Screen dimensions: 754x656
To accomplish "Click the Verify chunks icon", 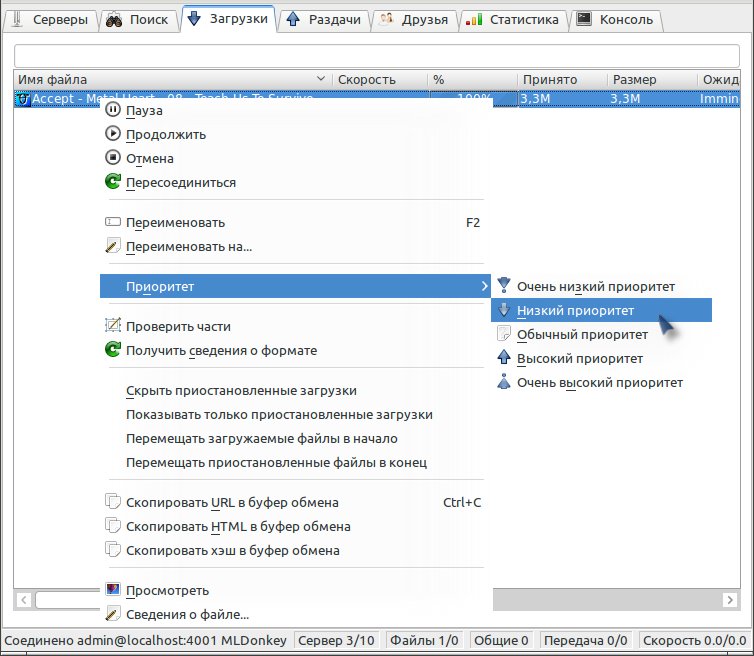I will (x=113, y=326).
